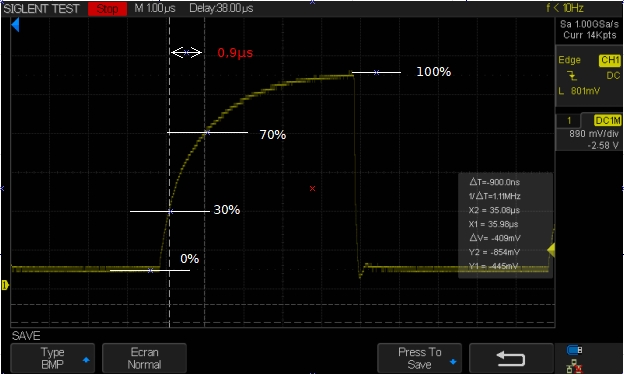Select the -2.58 V channel offset value
The width and height of the screenshot is (624, 374).
click(x=603, y=146)
